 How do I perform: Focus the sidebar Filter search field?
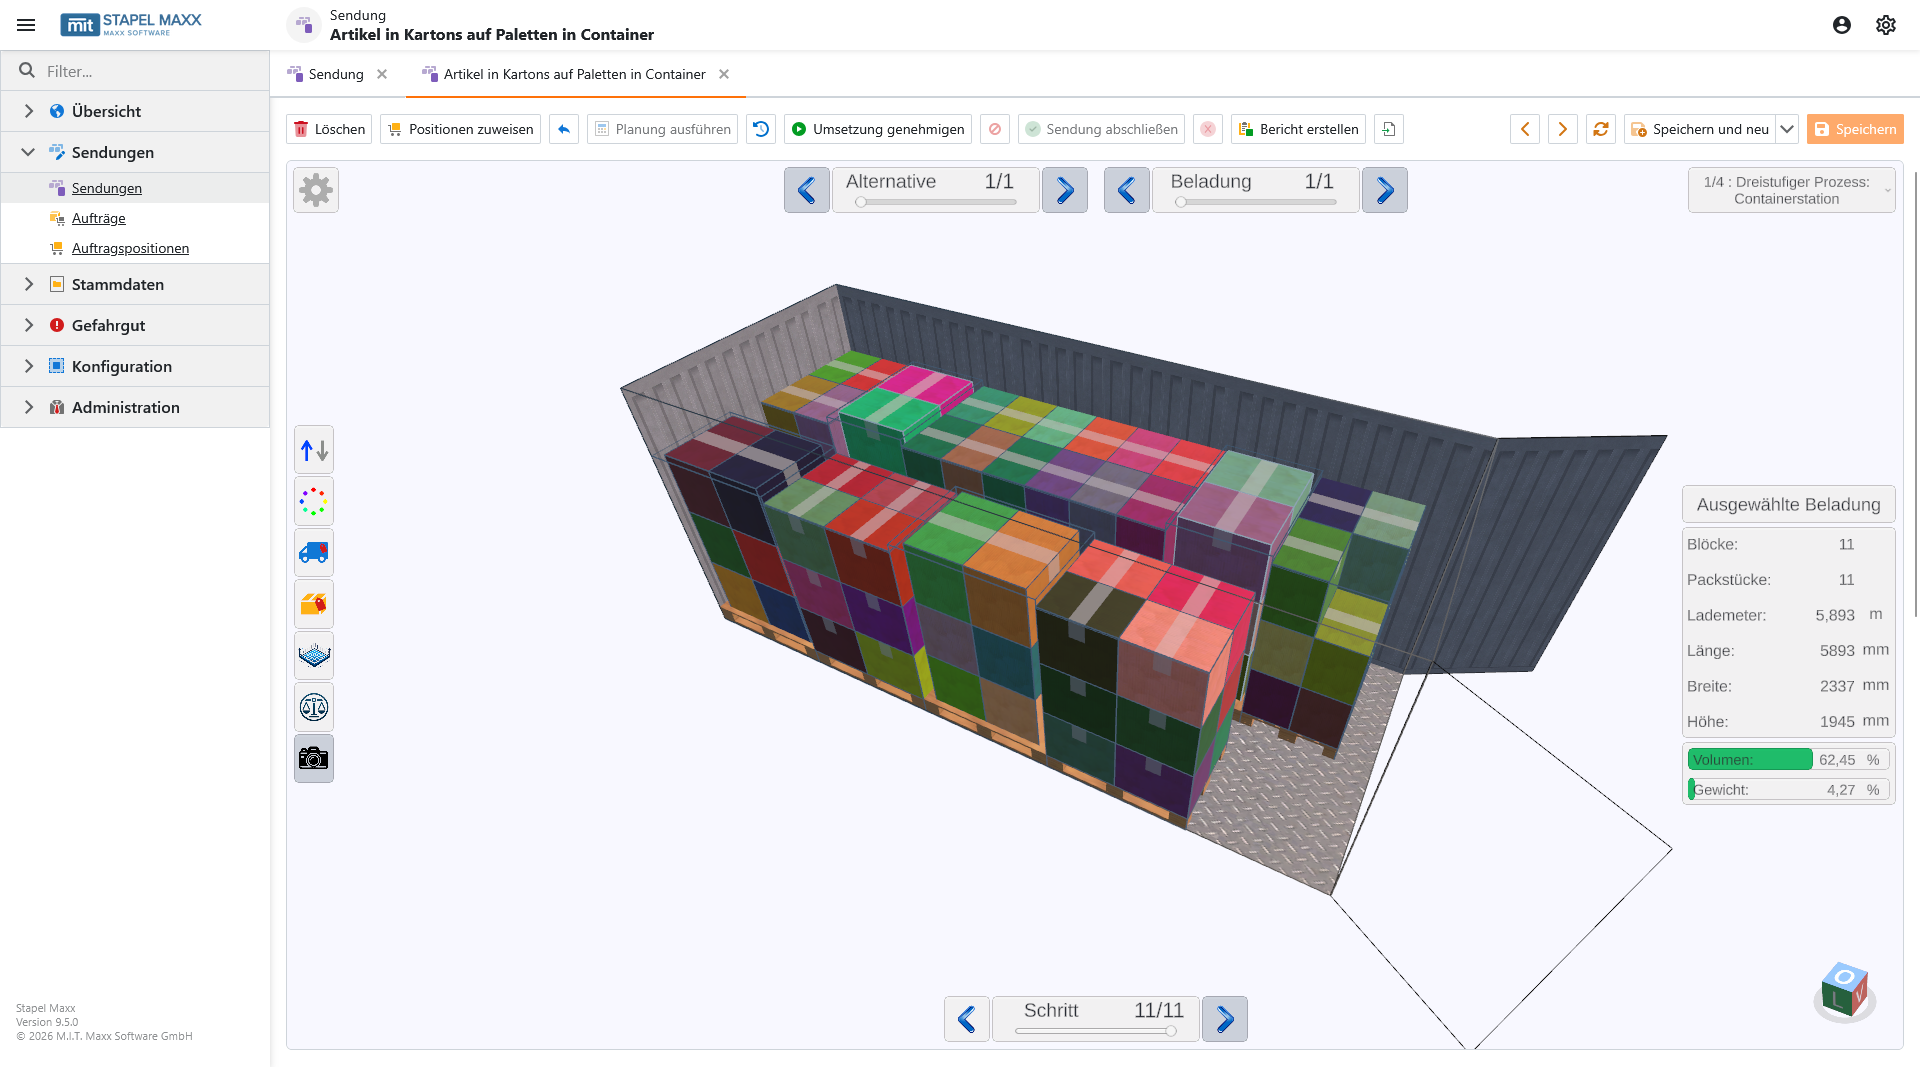pyautogui.click(x=135, y=71)
